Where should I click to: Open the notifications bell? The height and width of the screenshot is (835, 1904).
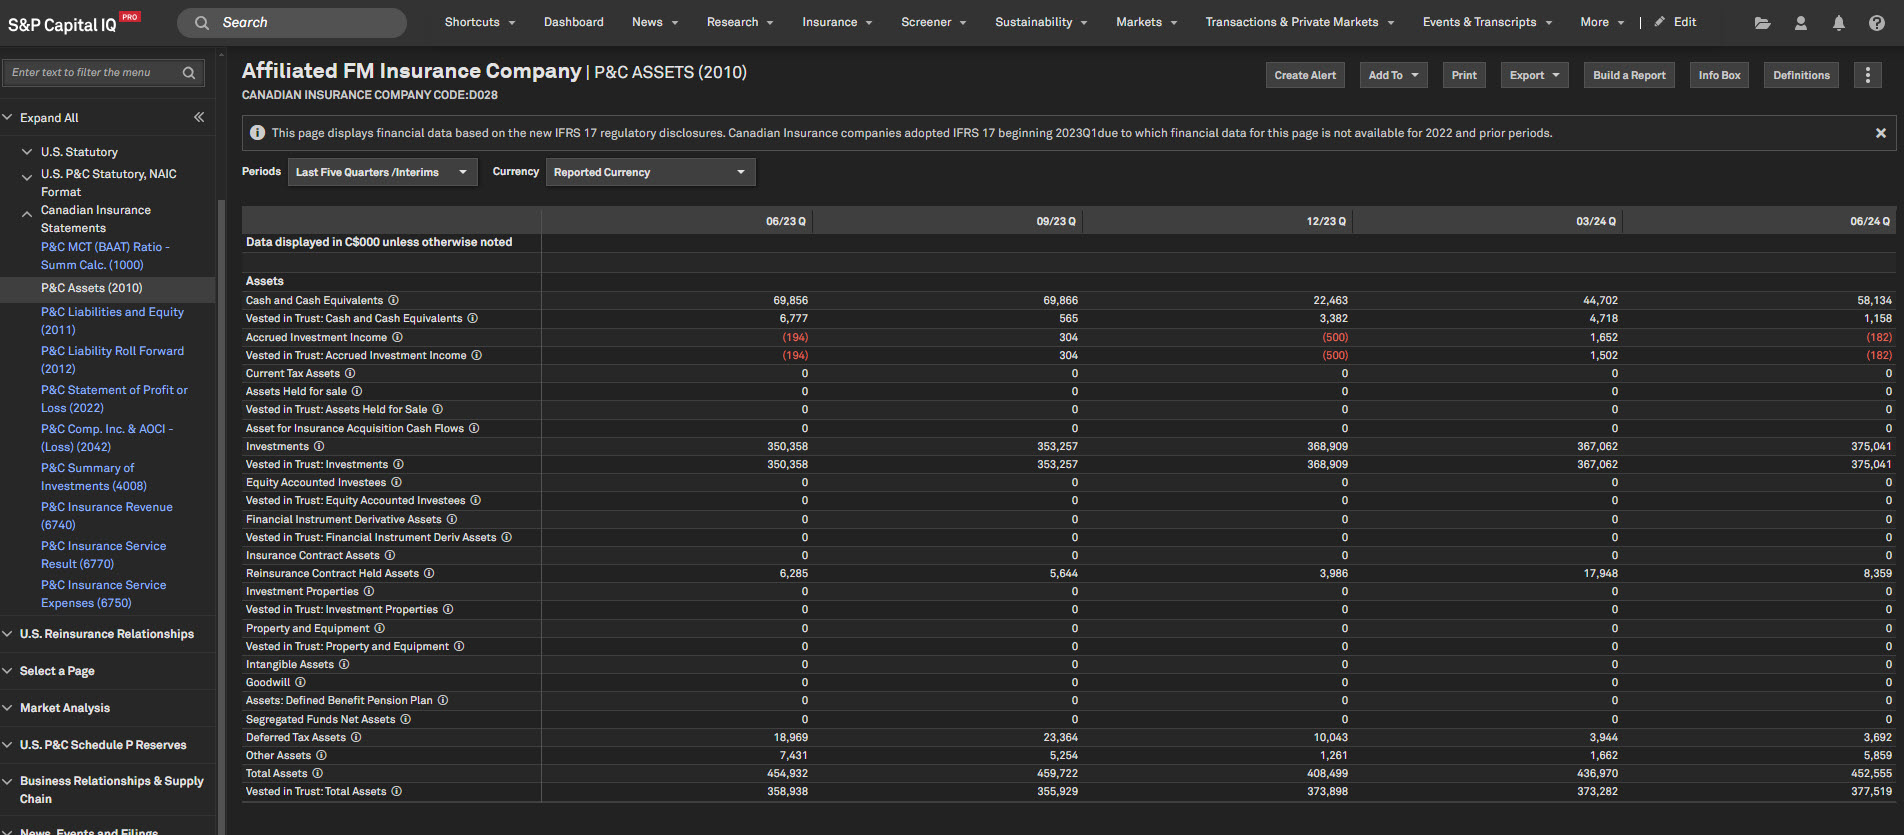pos(1838,23)
